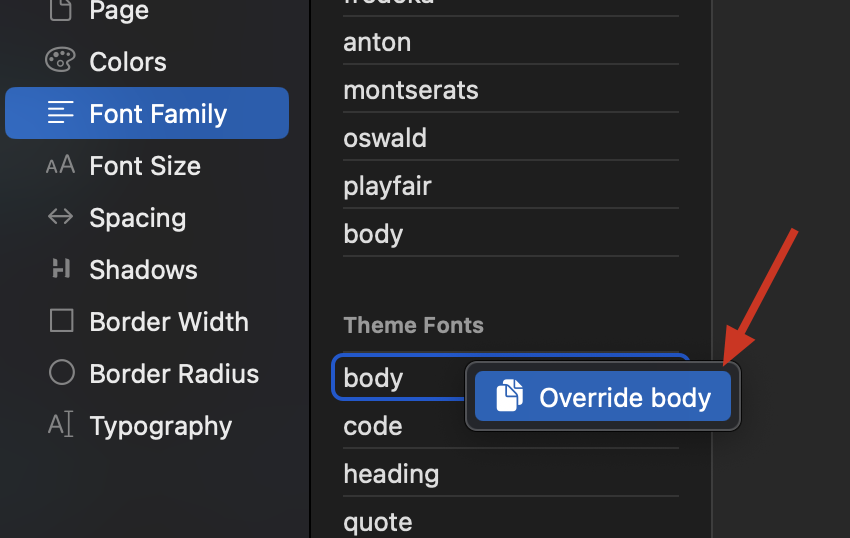Select the heading theme font
Image resolution: width=850 pixels, height=538 pixels.
pyautogui.click(x=391, y=474)
